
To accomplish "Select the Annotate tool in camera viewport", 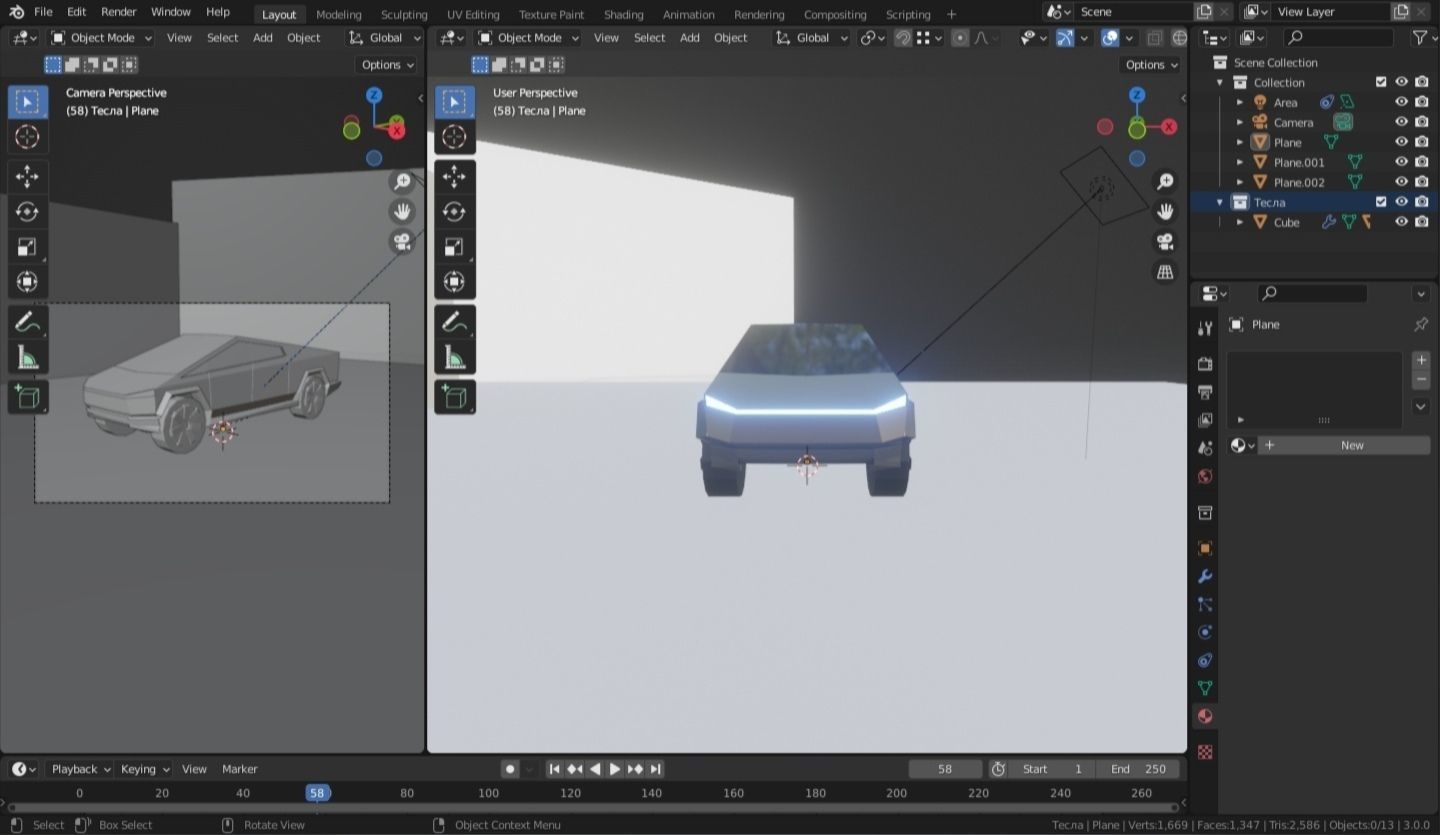I will click(27, 322).
